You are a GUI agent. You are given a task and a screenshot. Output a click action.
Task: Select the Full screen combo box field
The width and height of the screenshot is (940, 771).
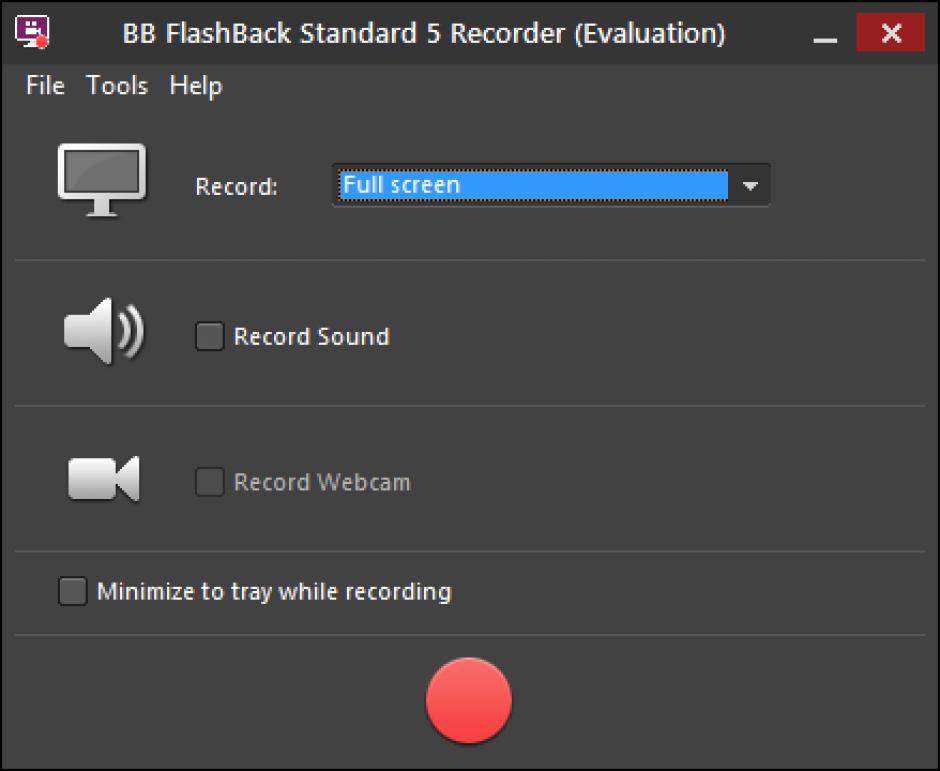pyautogui.click(x=533, y=186)
